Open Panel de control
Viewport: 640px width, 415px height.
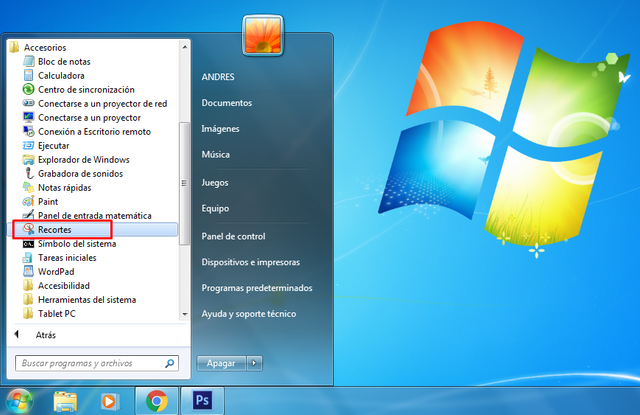[233, 236]
